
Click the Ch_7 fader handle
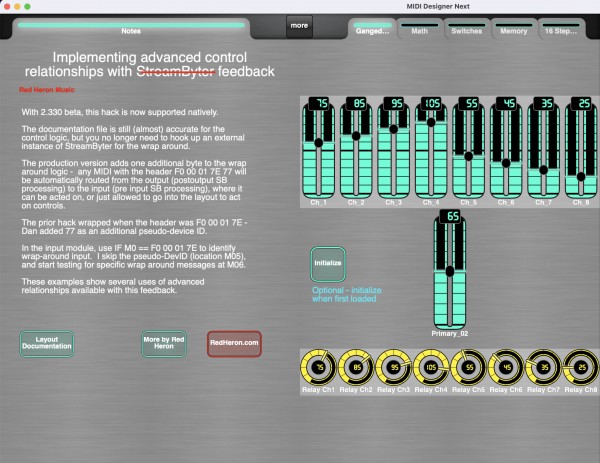tap(543, 170)
